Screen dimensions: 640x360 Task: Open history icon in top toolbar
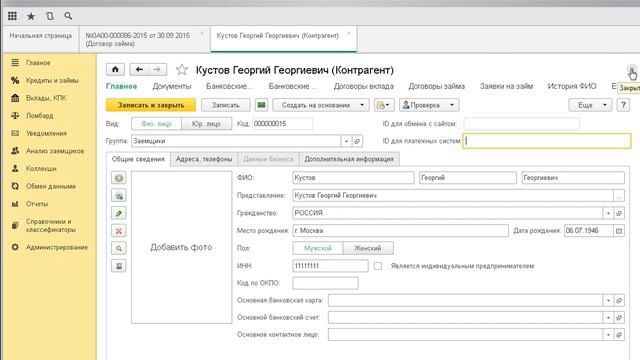(x=50, y=16)
